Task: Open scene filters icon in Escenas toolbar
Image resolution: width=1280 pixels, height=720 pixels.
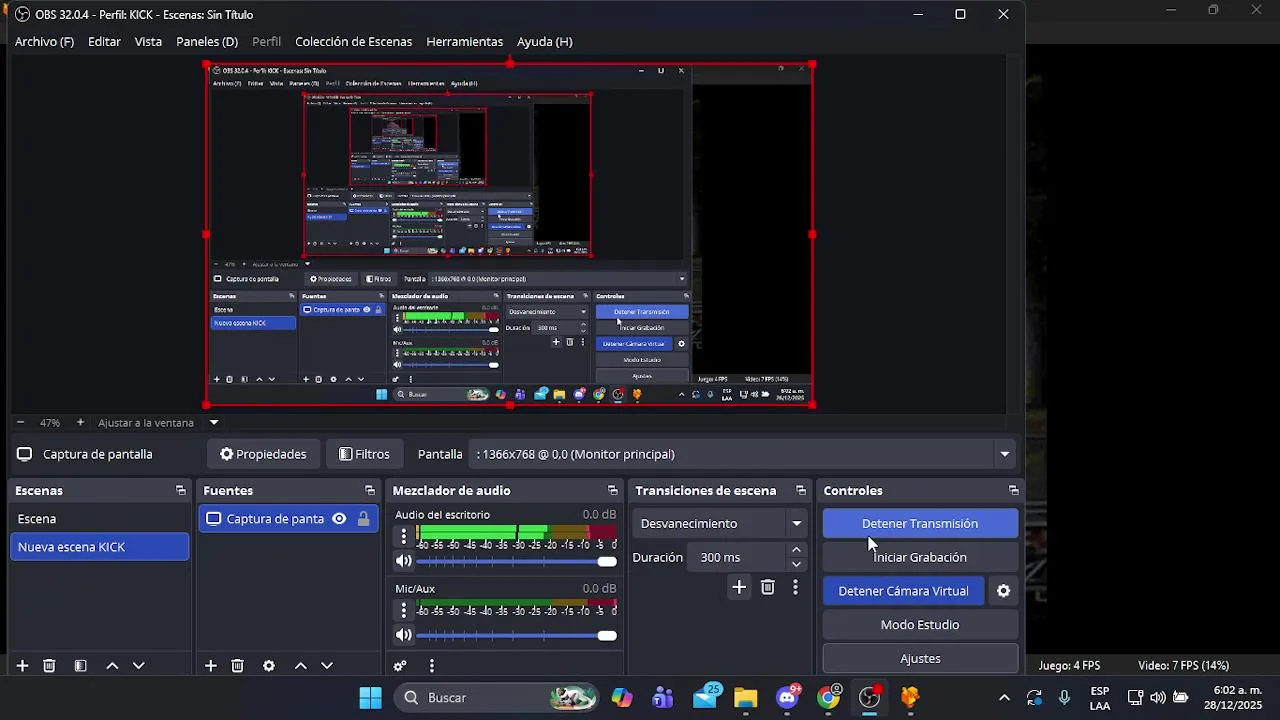Action: (80, 666)
